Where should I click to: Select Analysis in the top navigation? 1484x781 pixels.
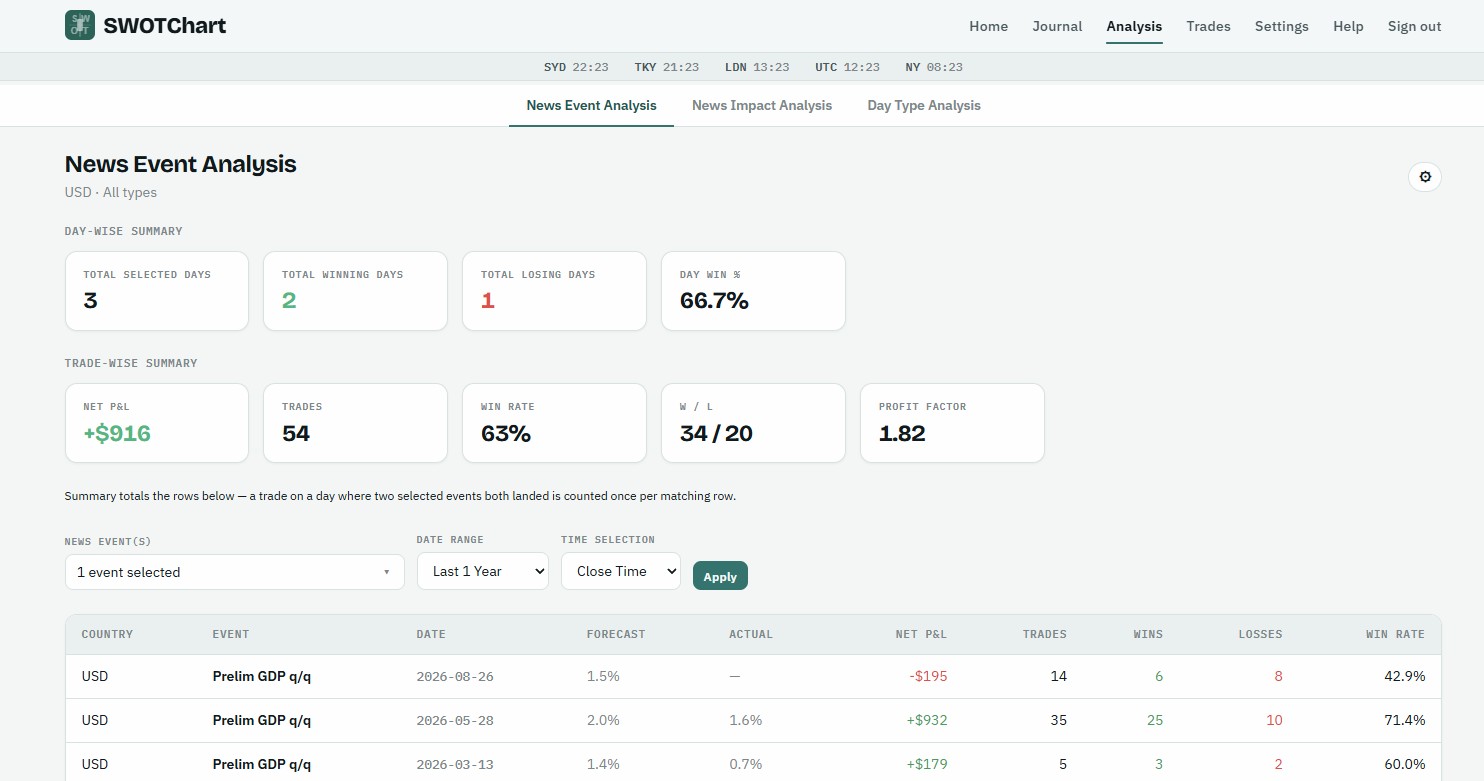click(x=1134, y=26)
